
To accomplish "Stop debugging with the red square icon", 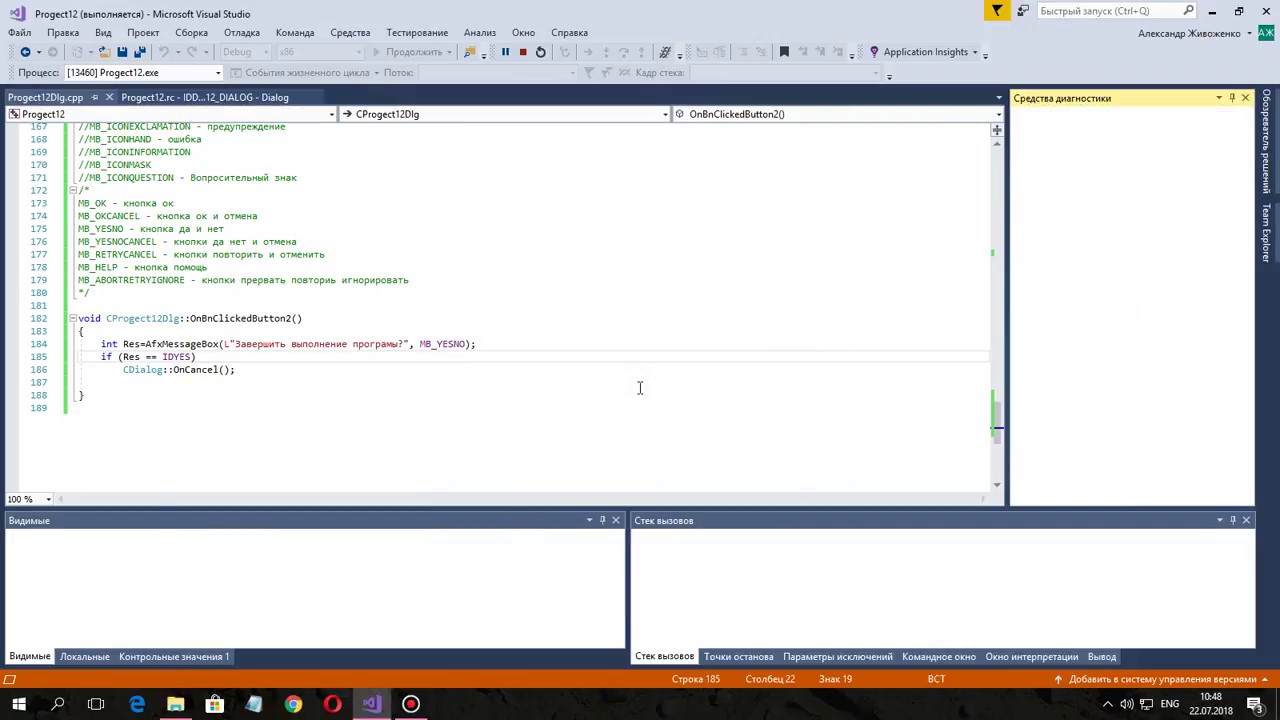I will coord(522,52).
